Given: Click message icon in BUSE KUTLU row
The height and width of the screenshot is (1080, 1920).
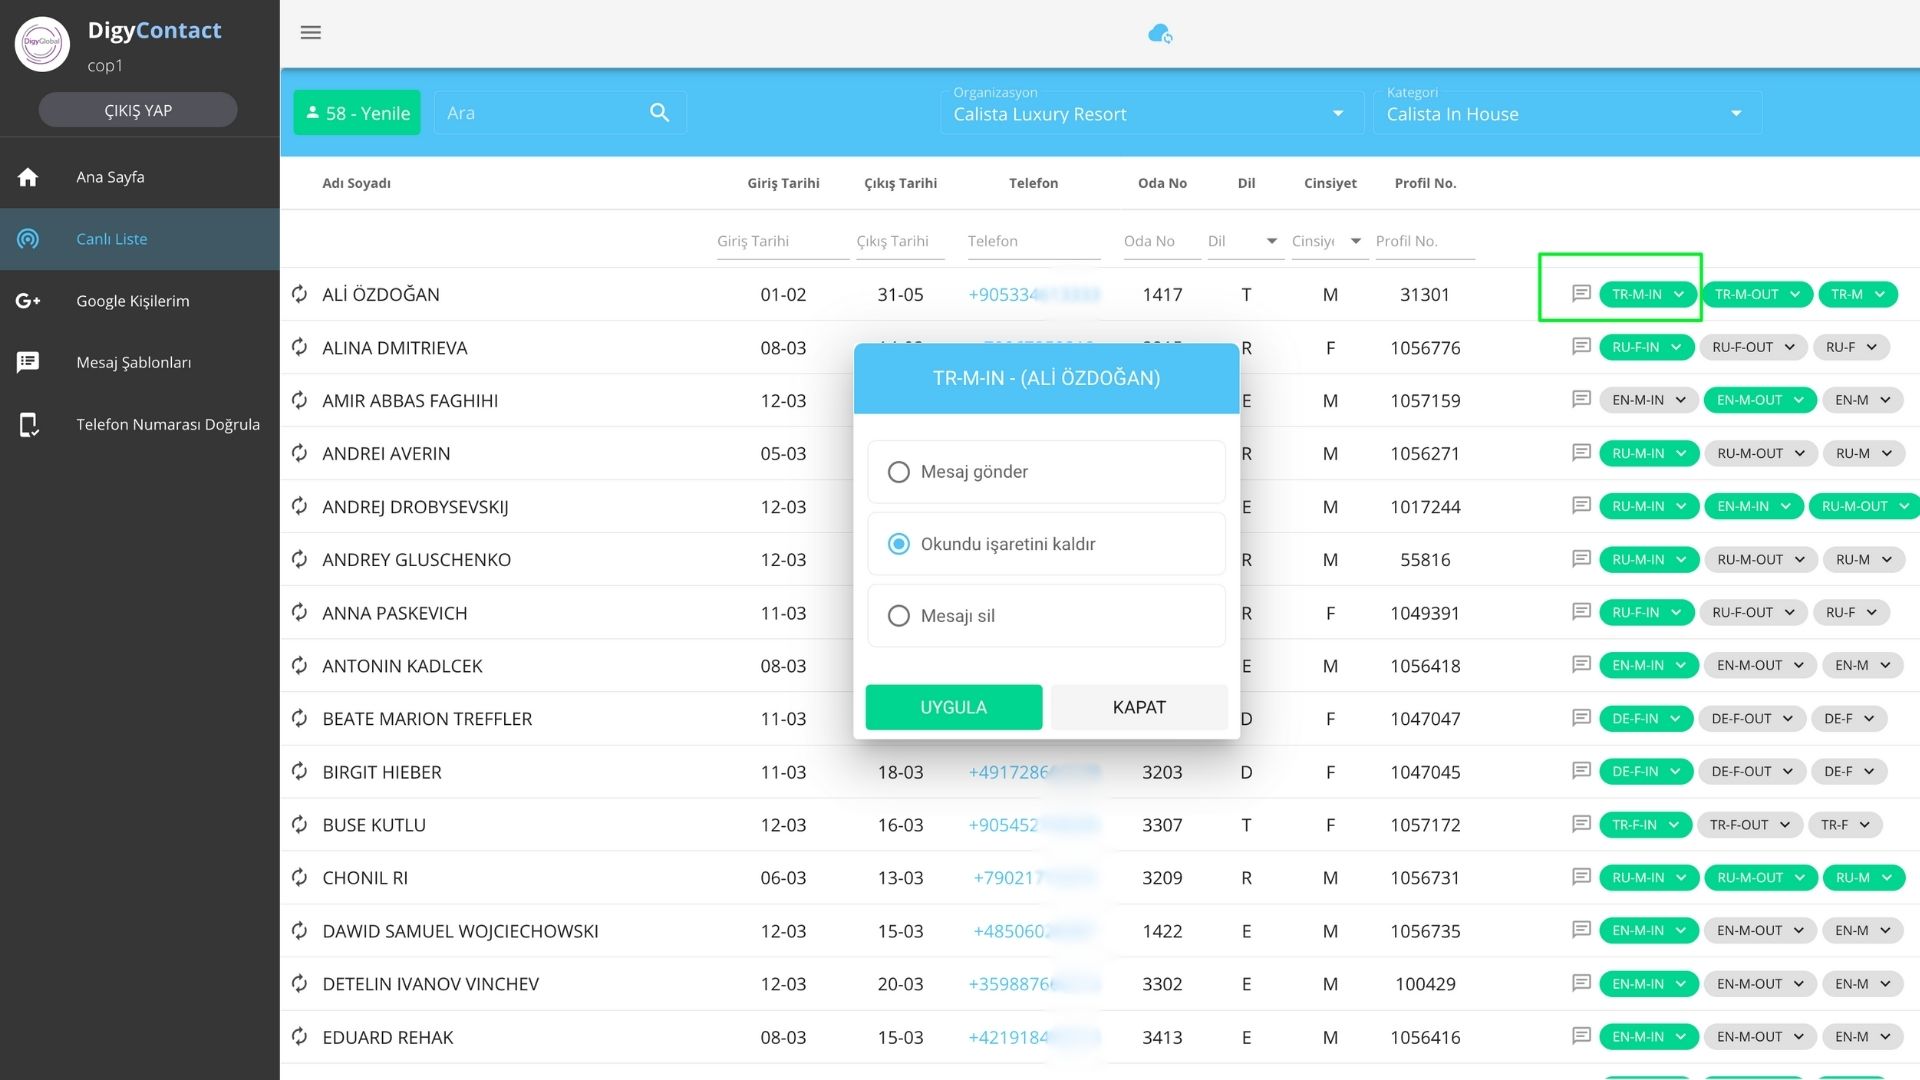Looking at the screenshot, I should pyautogui.click(x=1581, y=824).
